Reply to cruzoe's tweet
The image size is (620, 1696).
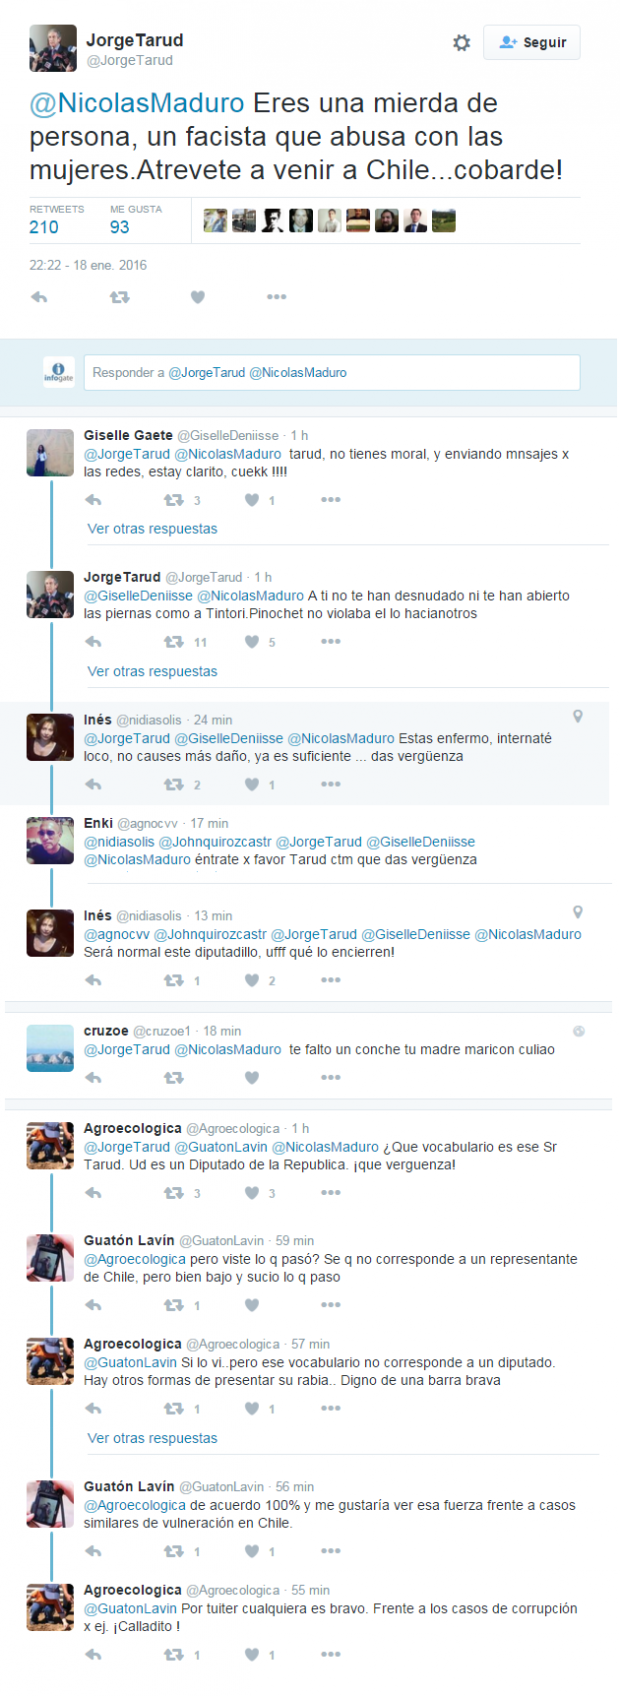click(93, 1078)
